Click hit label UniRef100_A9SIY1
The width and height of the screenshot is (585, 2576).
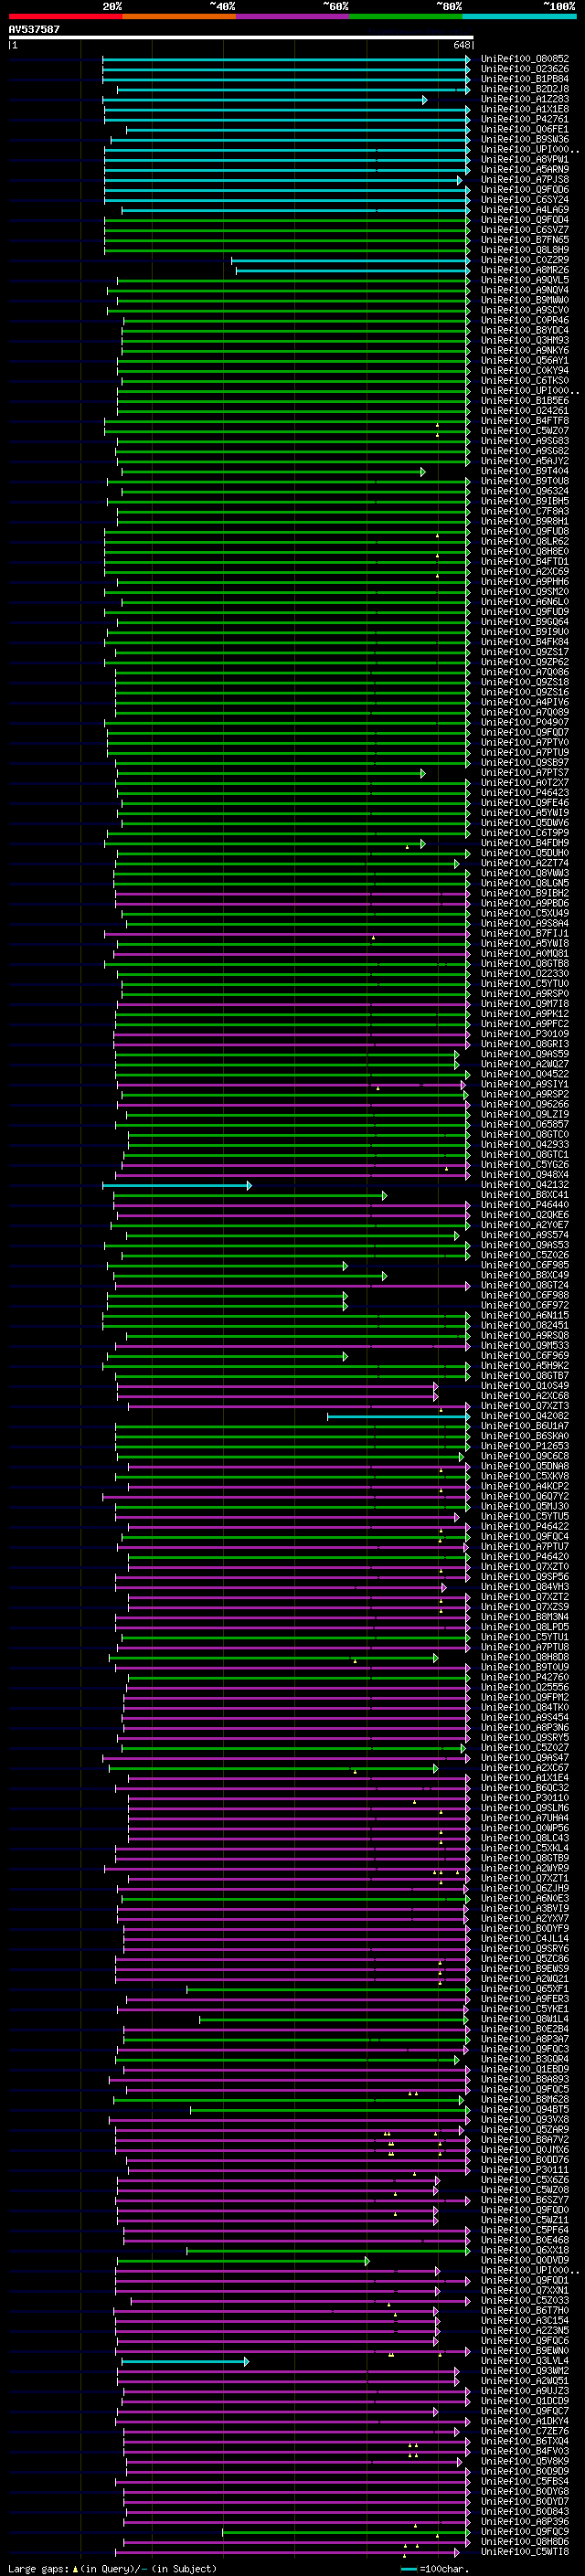[525, 1084]
